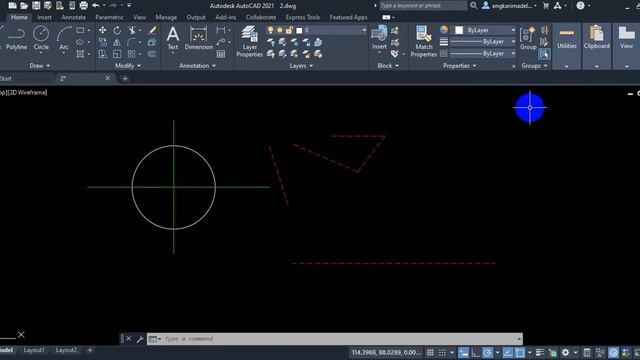
Task: Activate the Move tool
Action: coord(102,30)
